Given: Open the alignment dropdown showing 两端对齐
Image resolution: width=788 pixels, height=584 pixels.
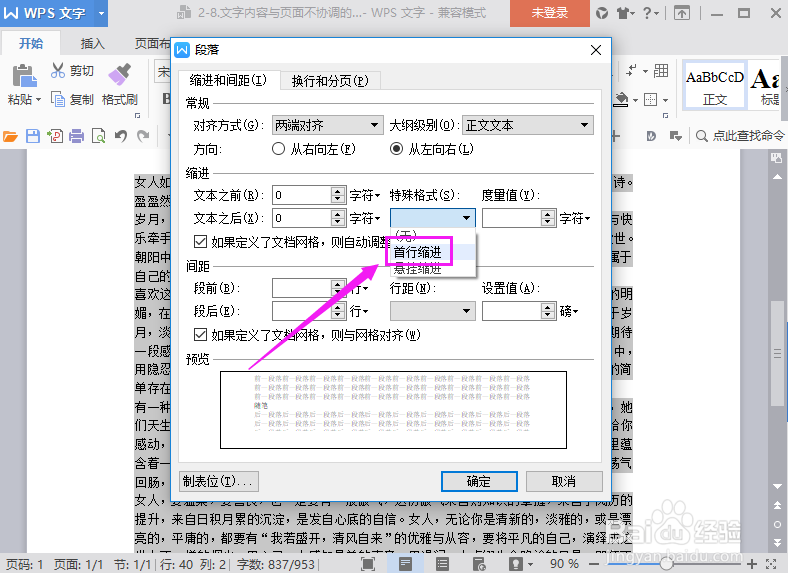Looking at the screenshot, I should pyautogui.click(x=327, y=125).
